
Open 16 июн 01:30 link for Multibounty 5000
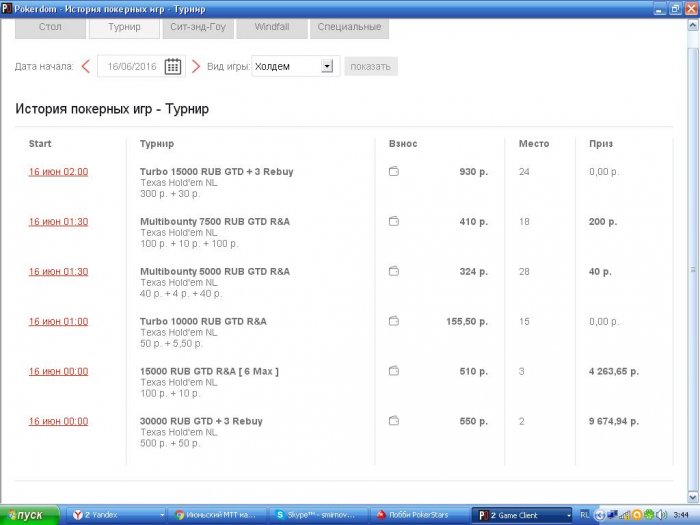[58, 272]
